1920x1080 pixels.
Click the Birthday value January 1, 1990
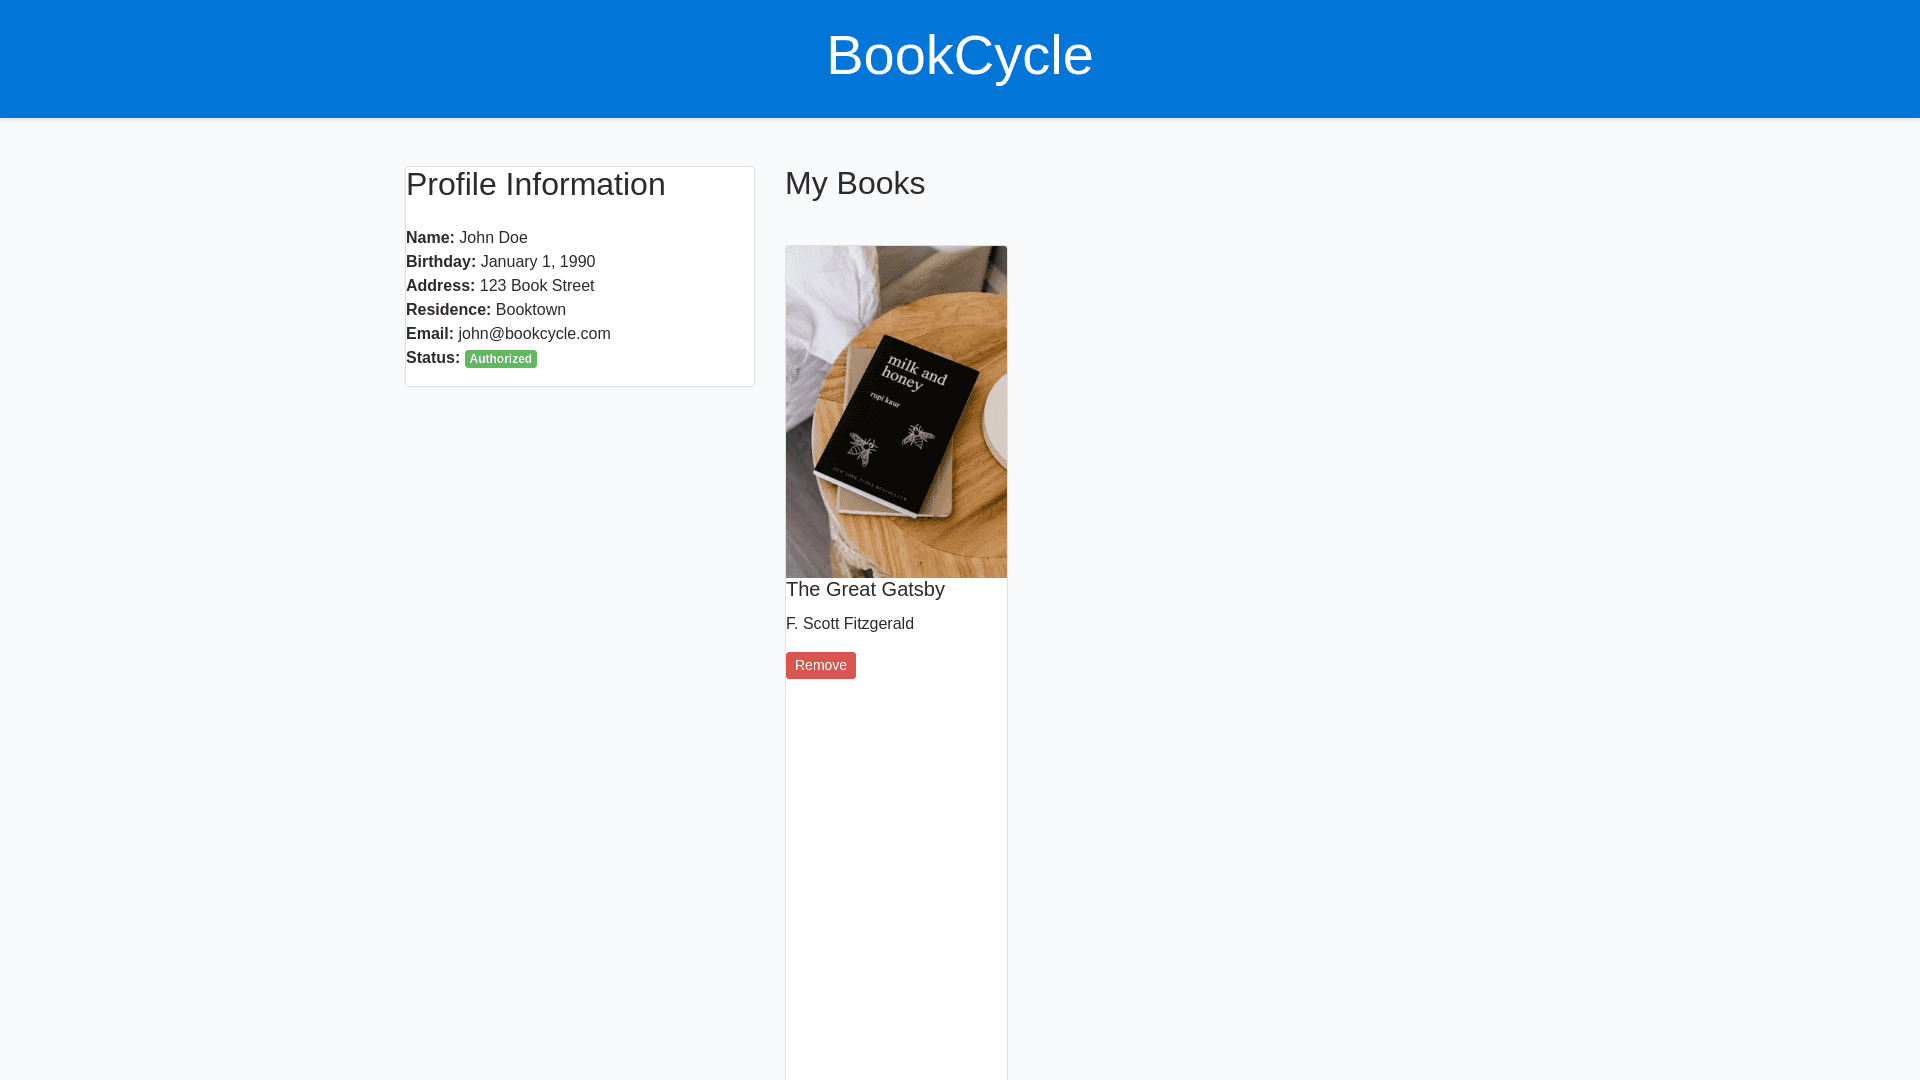(537, 262)
